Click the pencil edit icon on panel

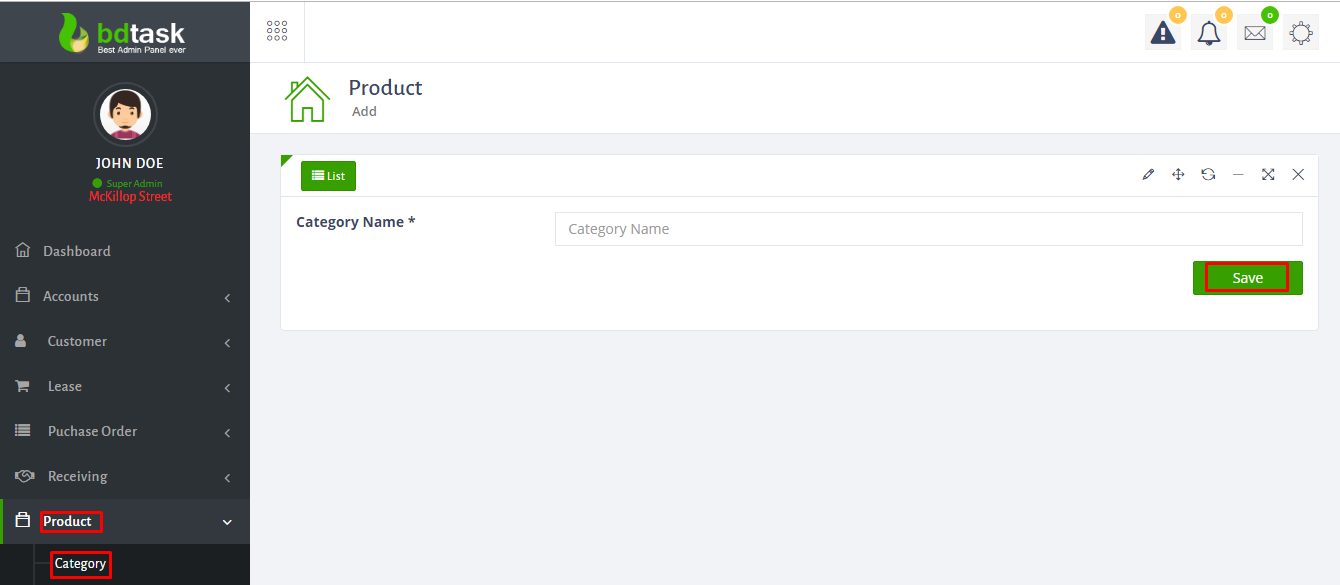tap(1148, 175)
